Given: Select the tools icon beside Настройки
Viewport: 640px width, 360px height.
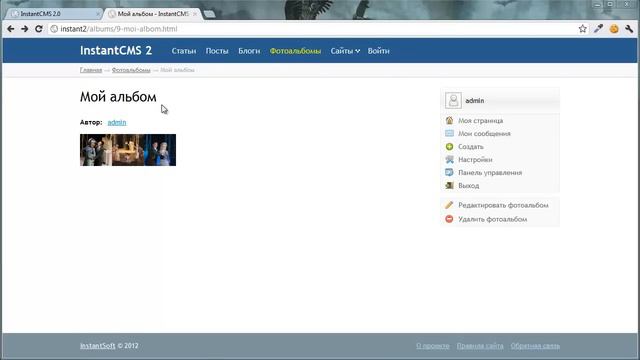Looking at the screenshot, I should [x=449, y=160].
